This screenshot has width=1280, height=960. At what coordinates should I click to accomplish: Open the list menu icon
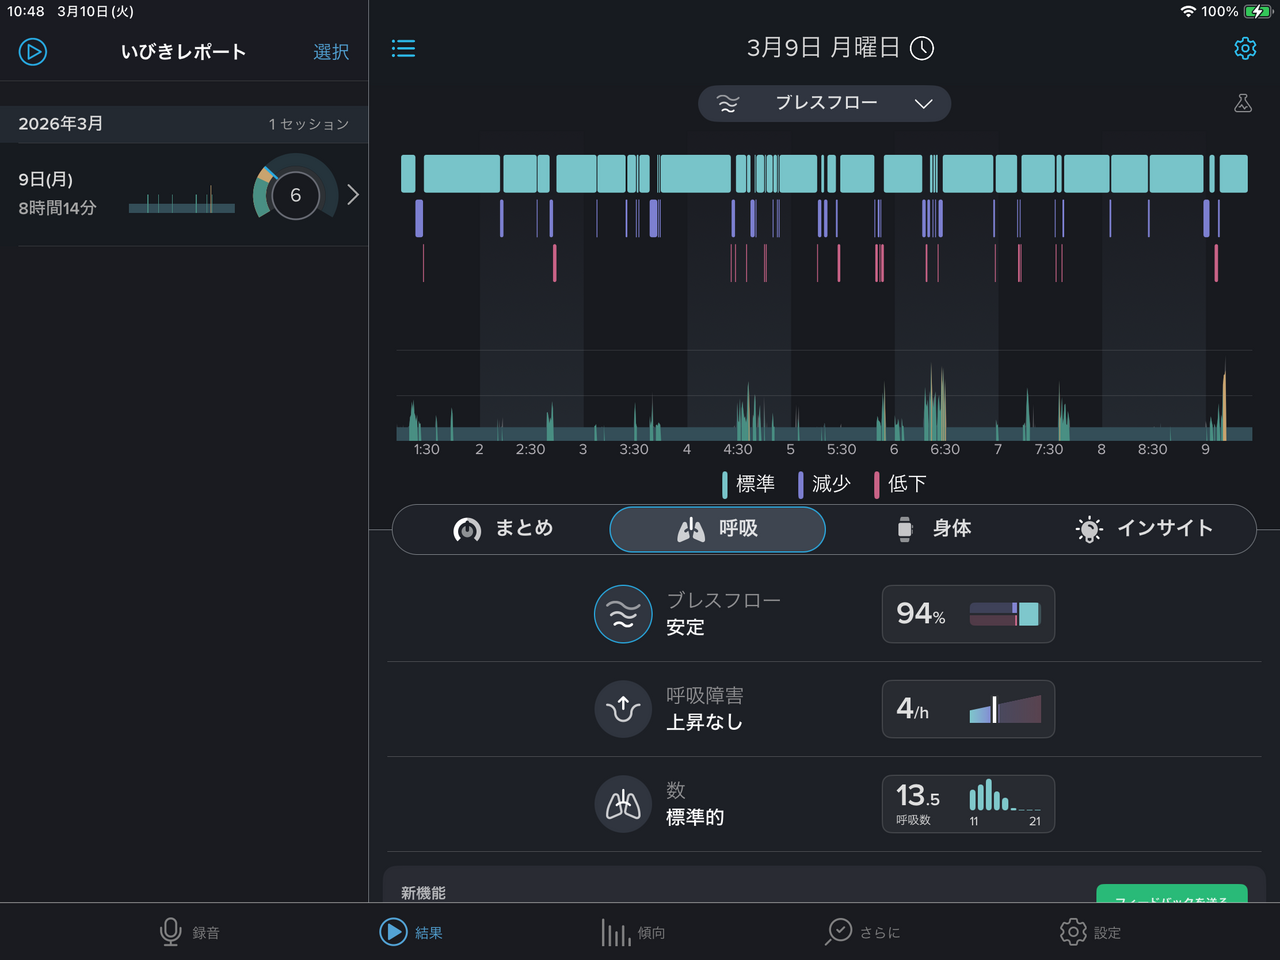[x=403, y=48]
